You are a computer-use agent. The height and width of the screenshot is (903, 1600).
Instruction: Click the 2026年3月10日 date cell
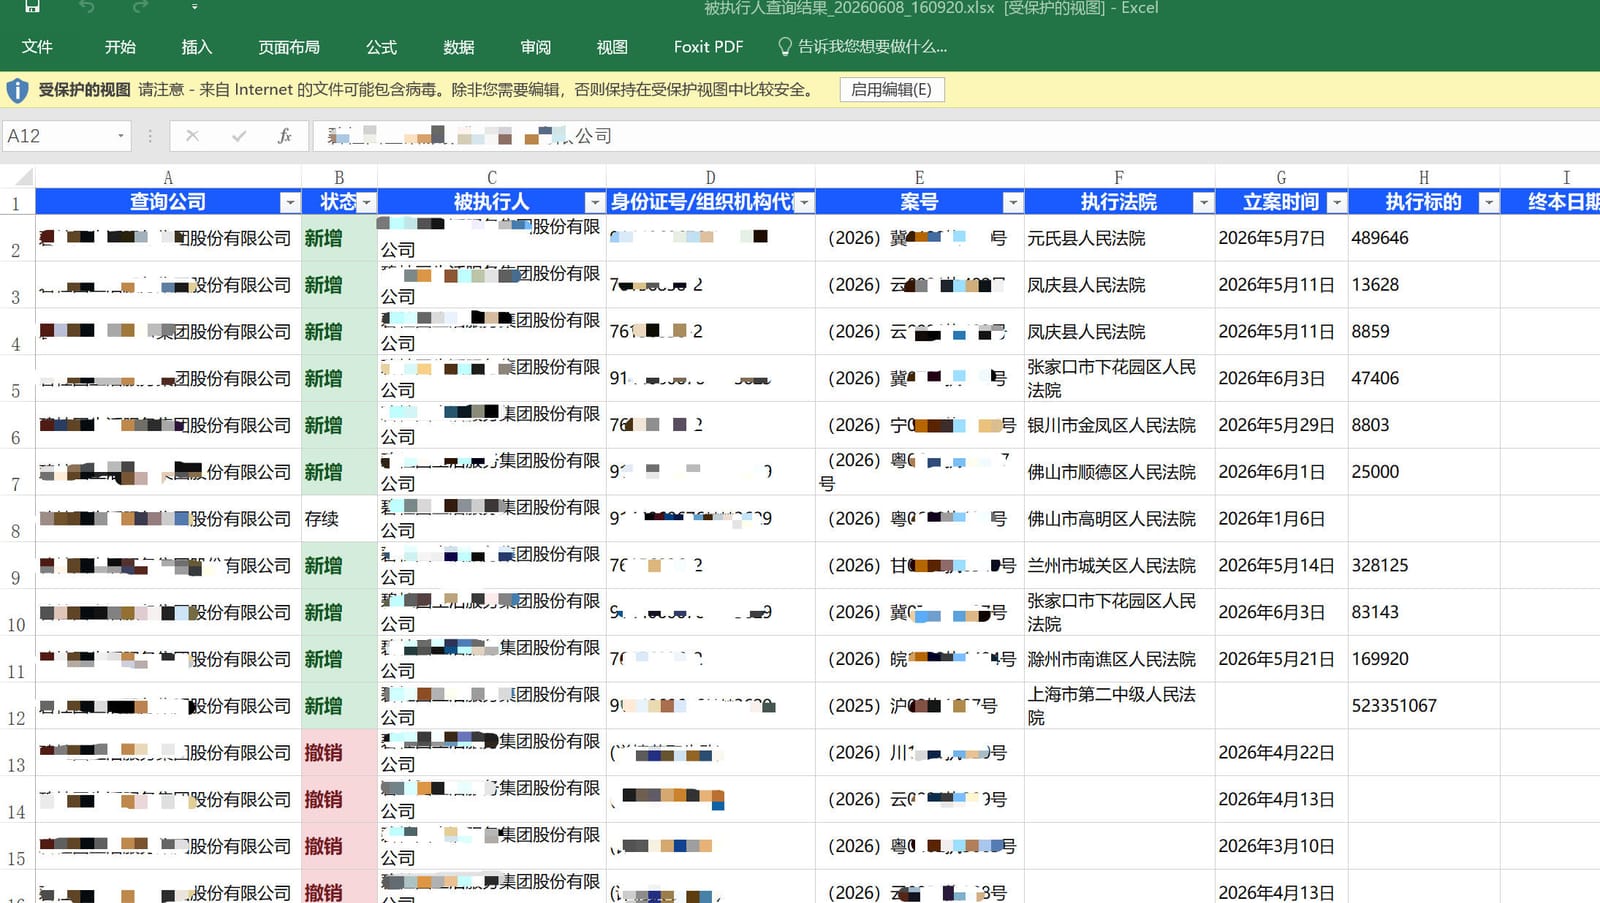point(1281,846)
